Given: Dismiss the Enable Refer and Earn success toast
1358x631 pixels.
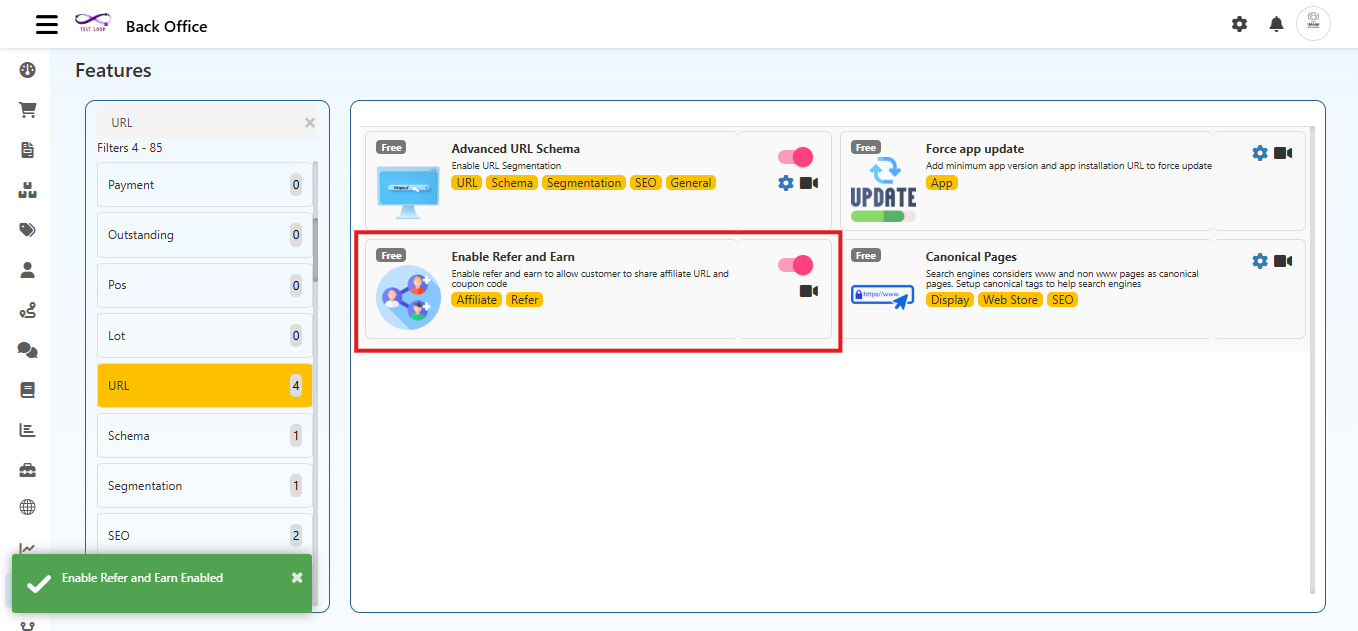Looking at the screenshot, I should [296, 577].
